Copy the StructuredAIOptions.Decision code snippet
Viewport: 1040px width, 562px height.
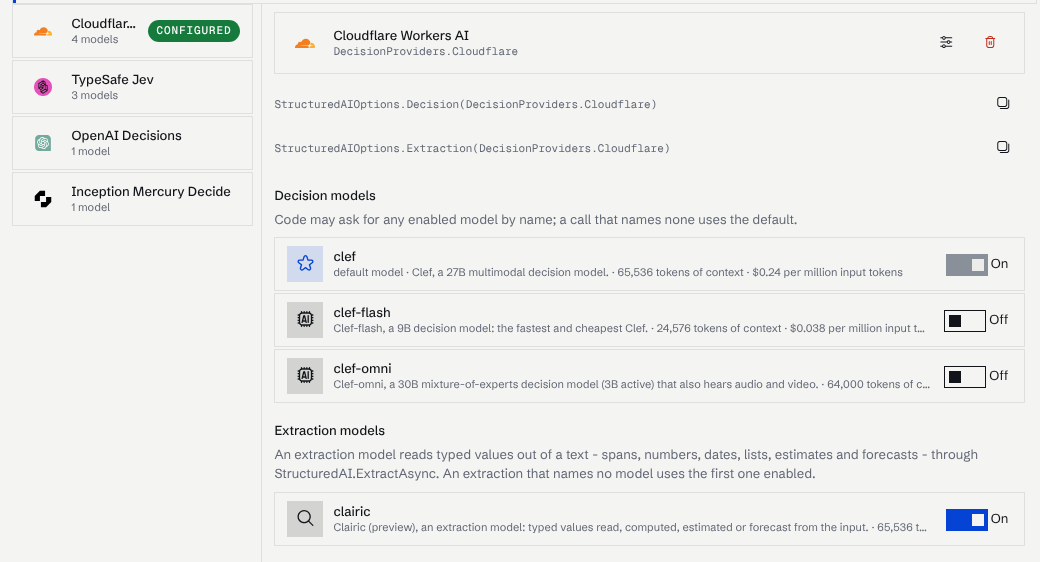[1003, 104]
